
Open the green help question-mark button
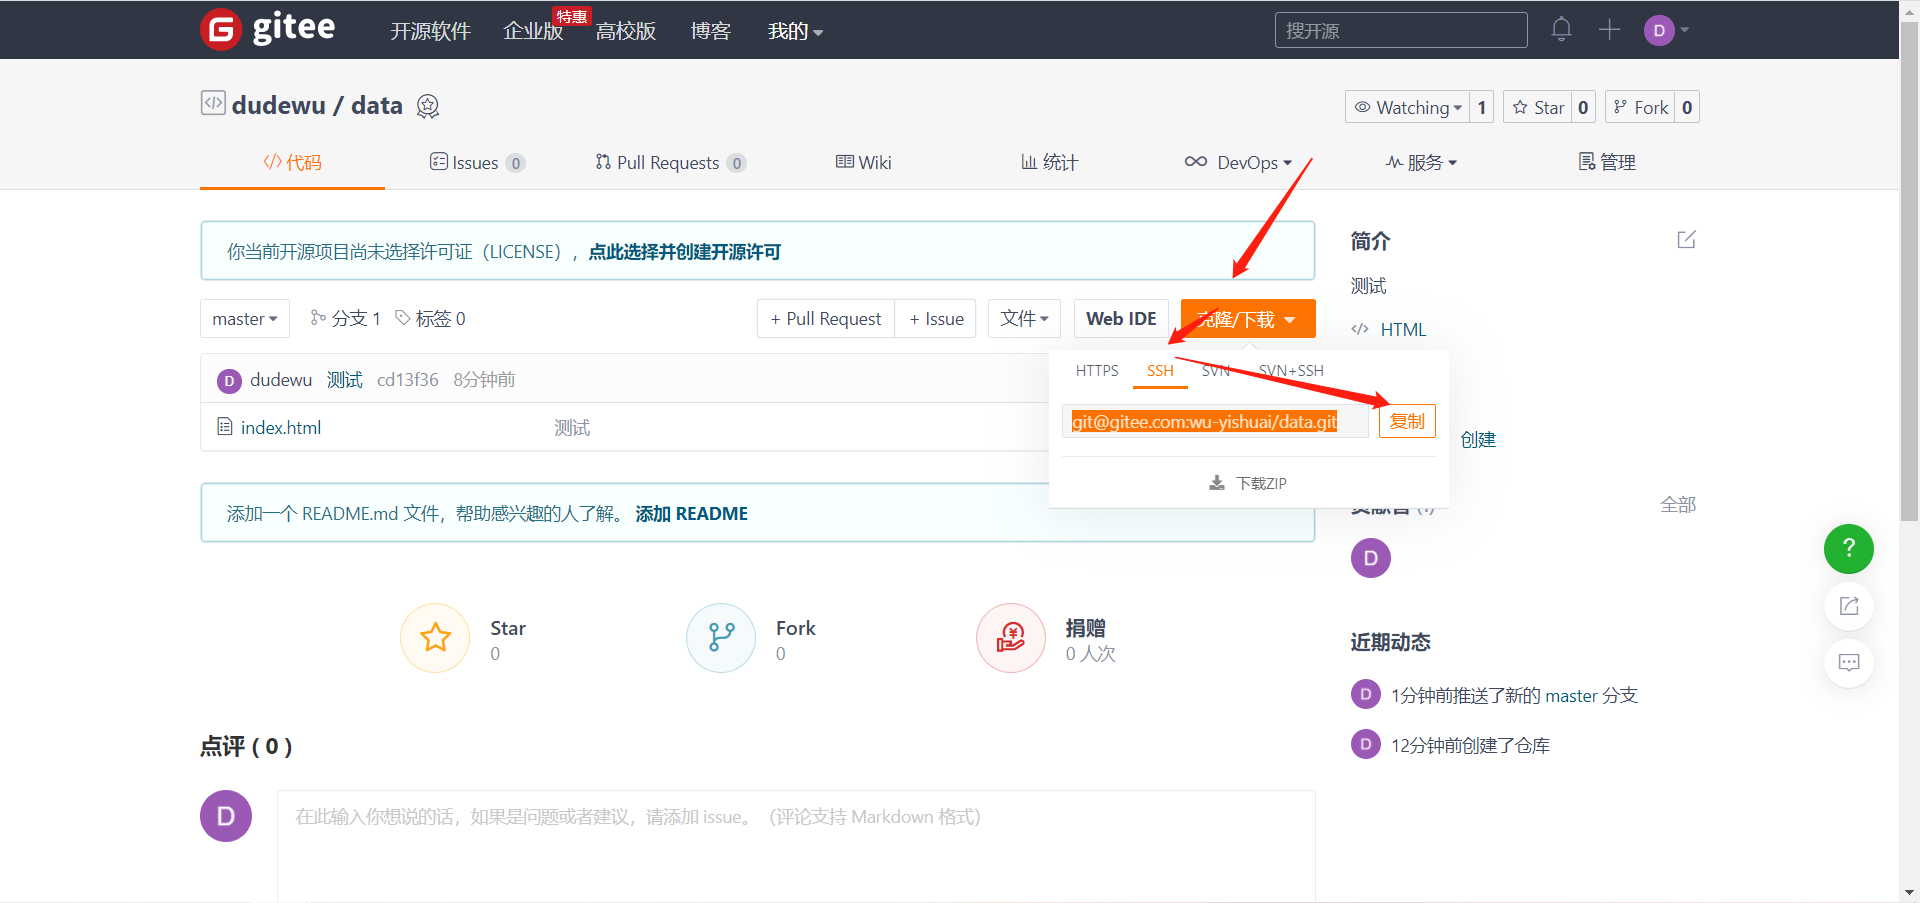click(x=1848, y=549)
